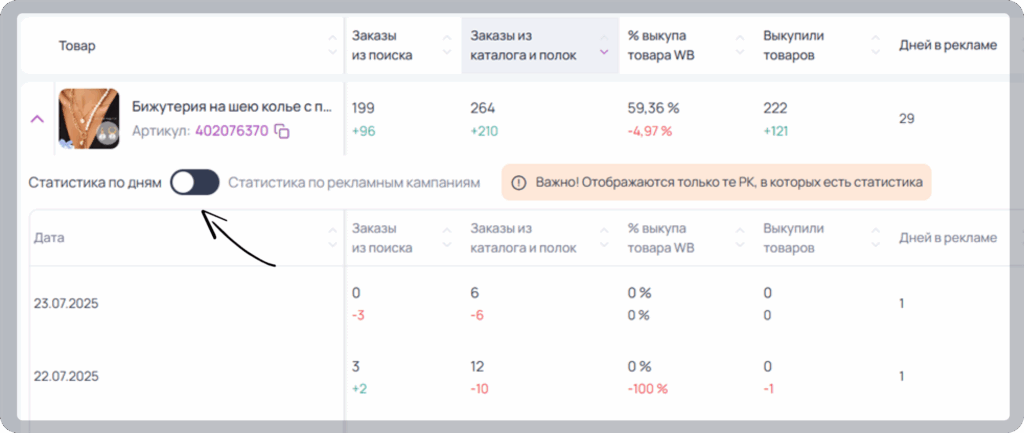Collapse the product row with chevron
This screenshot has width=1024, height=433.
(x=38, y=119)
